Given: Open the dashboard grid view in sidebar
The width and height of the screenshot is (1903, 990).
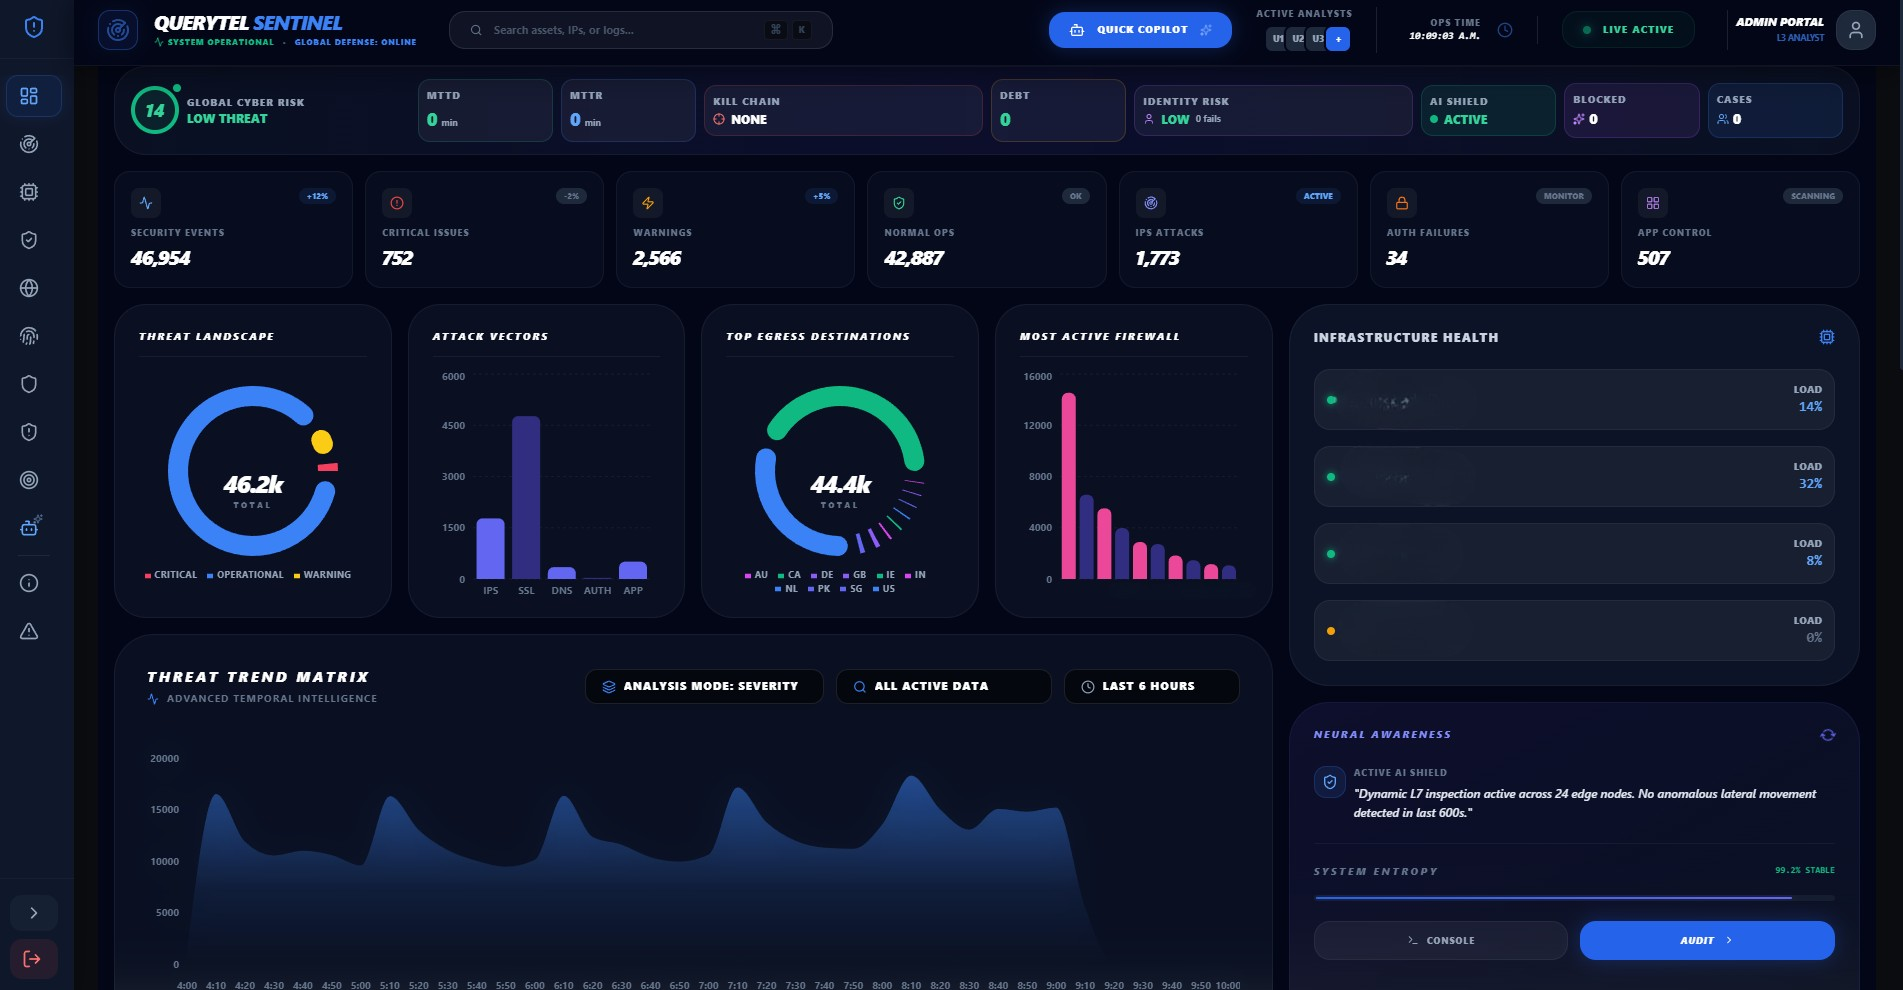Looking at the screenshot, I should point(29,96).
